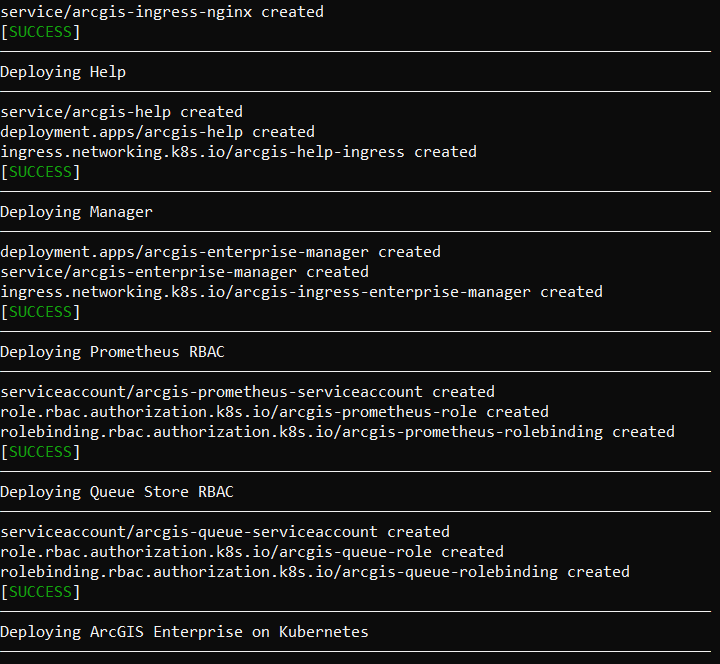Click arcgis-prometheus-serviceaccount created line
This screenshot has width=720, height=664.
pyautogui.click(x=248, y=392)
